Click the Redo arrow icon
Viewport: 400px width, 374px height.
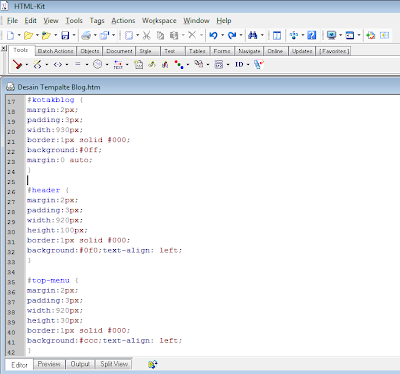tap(232, 35)
